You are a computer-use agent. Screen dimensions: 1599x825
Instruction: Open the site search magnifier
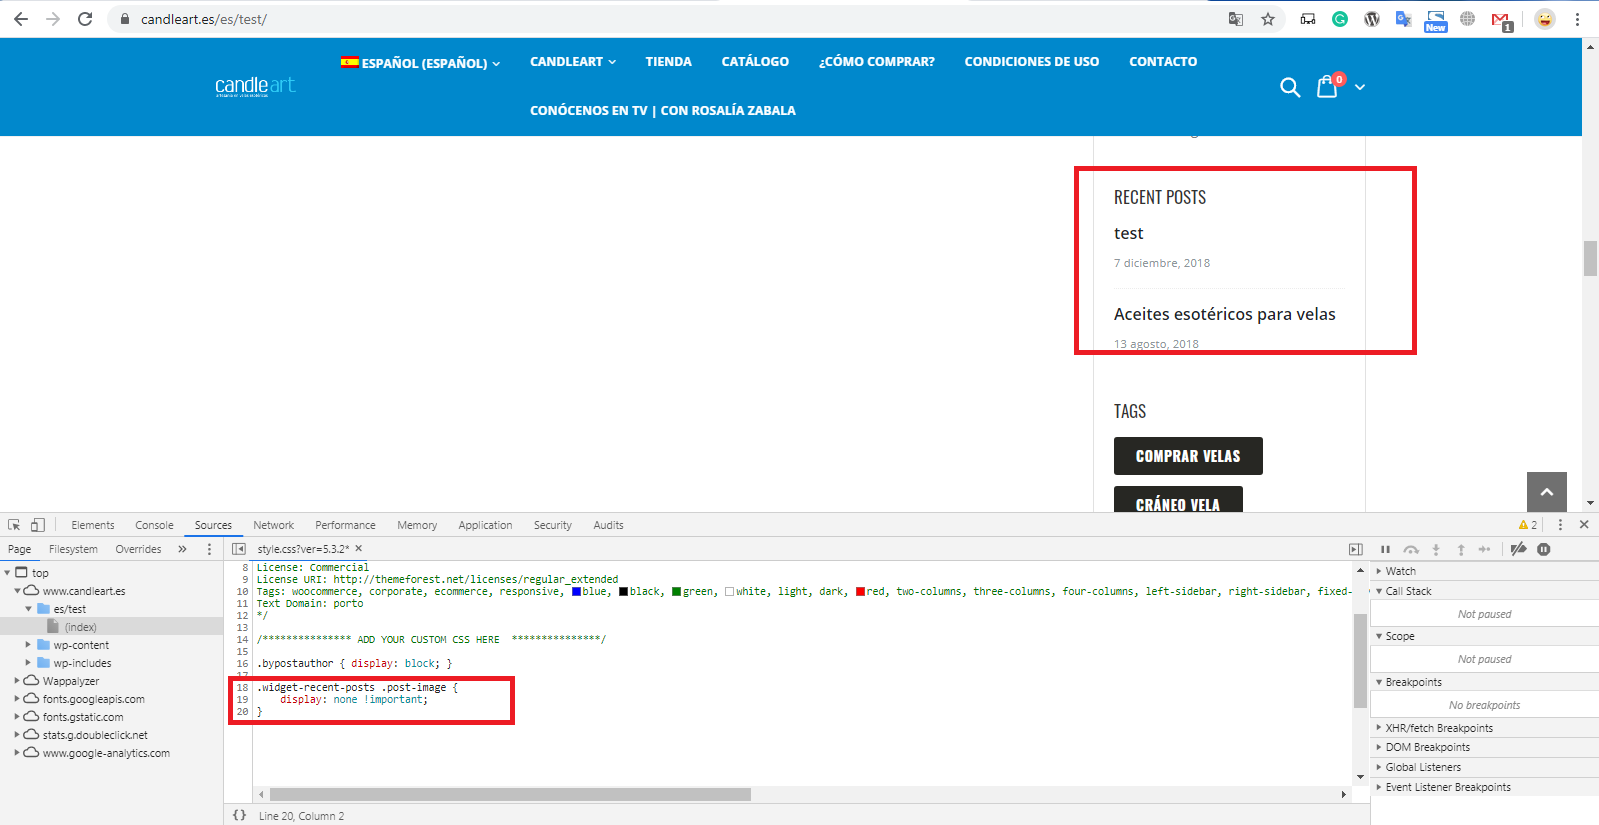click(x=1290, y=87)
